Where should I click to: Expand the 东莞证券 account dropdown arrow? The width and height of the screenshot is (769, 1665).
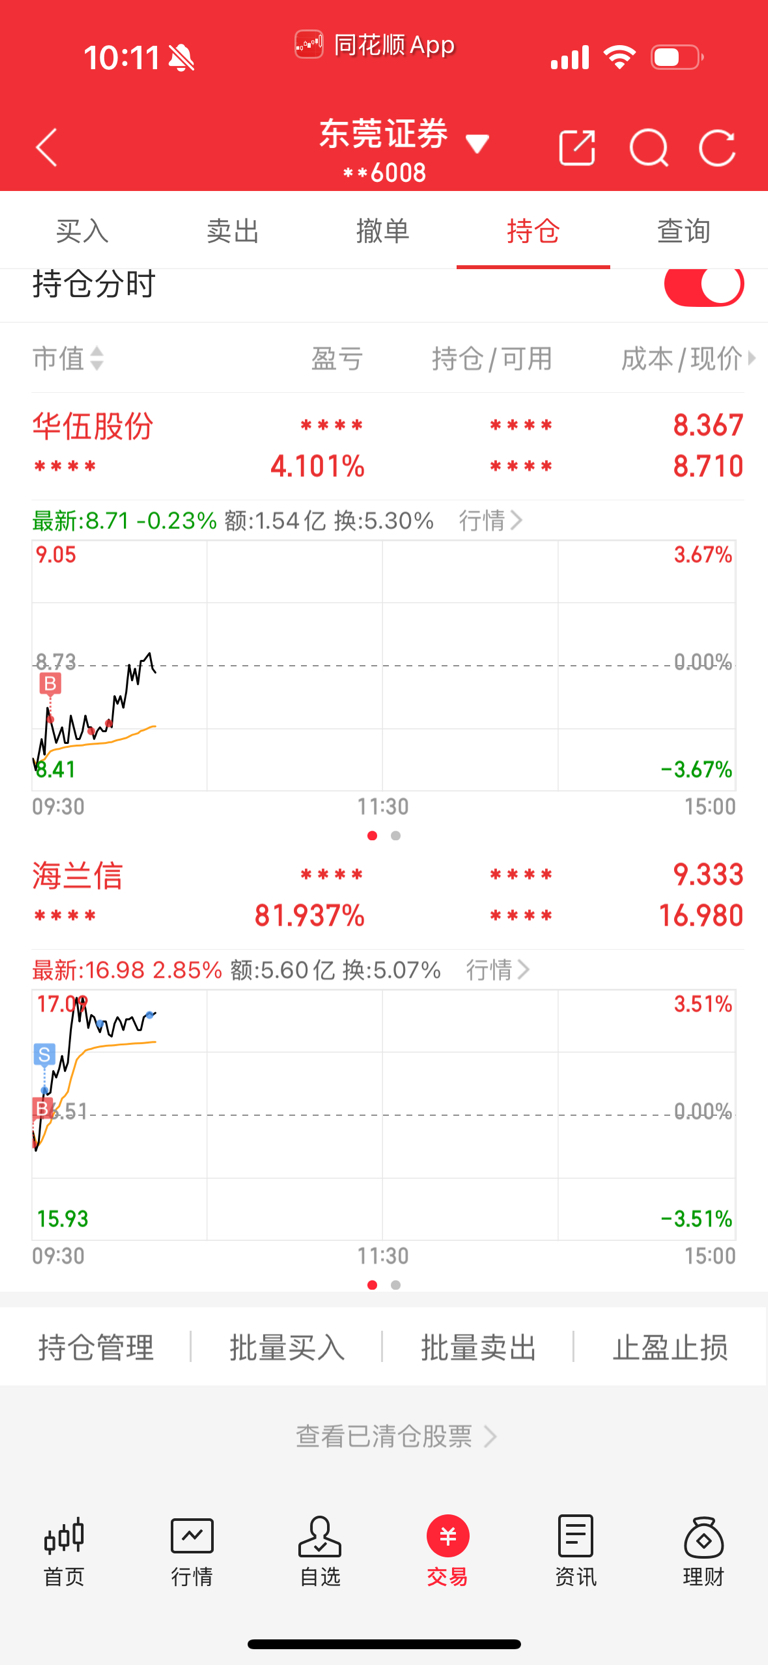(478, 145)
